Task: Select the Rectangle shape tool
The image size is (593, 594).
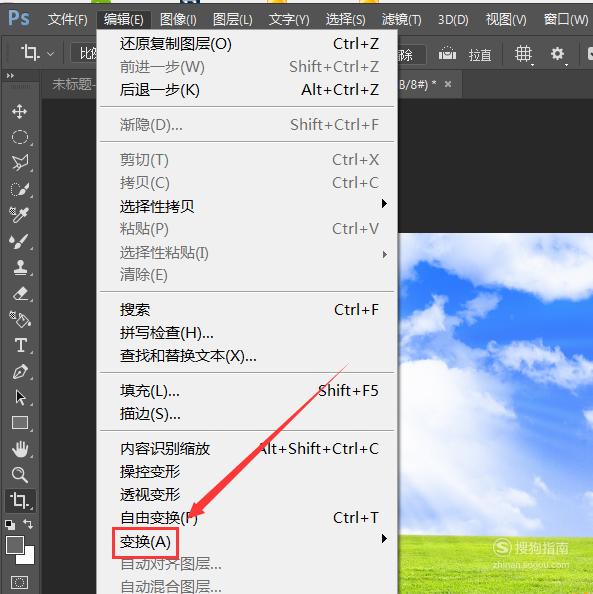Action: (20, 423)
